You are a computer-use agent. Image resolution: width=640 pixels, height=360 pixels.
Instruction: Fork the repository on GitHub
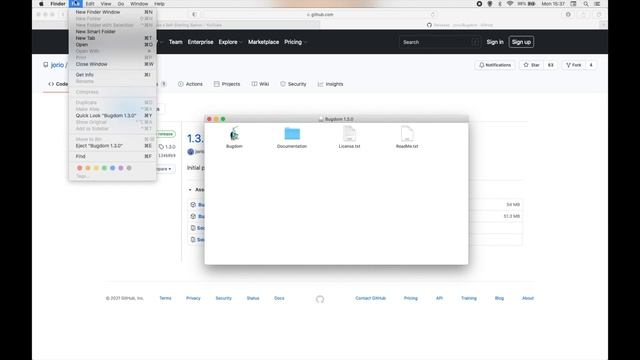pos(573,65)
